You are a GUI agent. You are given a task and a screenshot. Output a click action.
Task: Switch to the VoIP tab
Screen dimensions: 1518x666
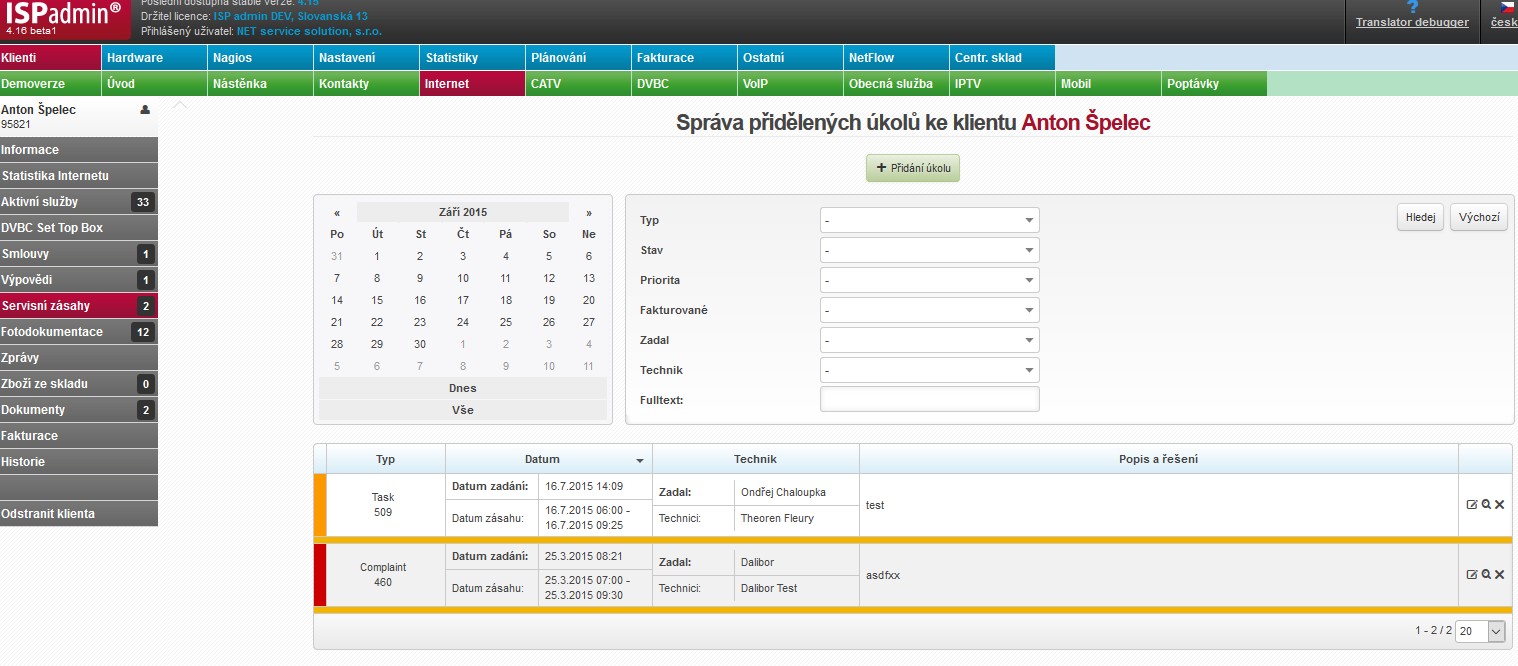791,84
